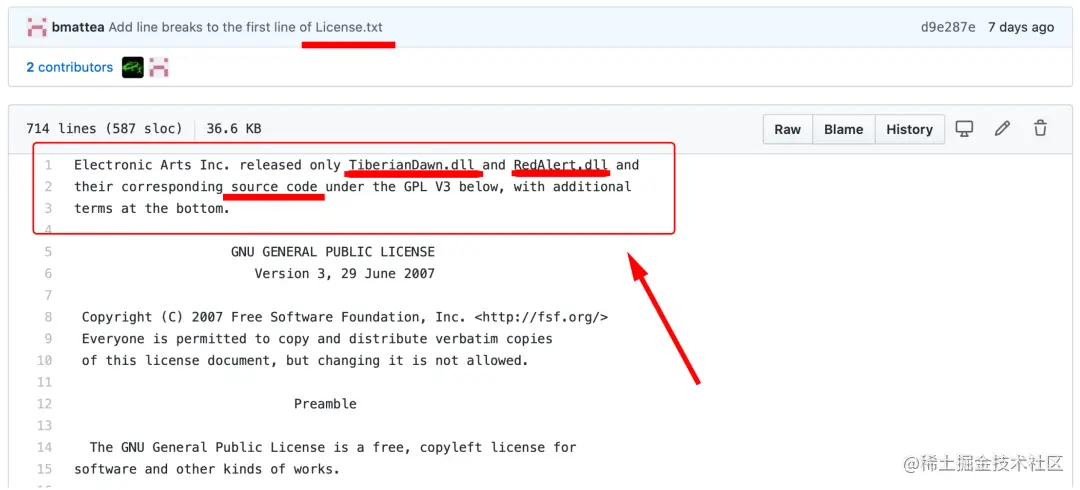Click the '714 lines (587 sloc)' info
Screen dimensions: 1080x490
click(x=104, y=129)
